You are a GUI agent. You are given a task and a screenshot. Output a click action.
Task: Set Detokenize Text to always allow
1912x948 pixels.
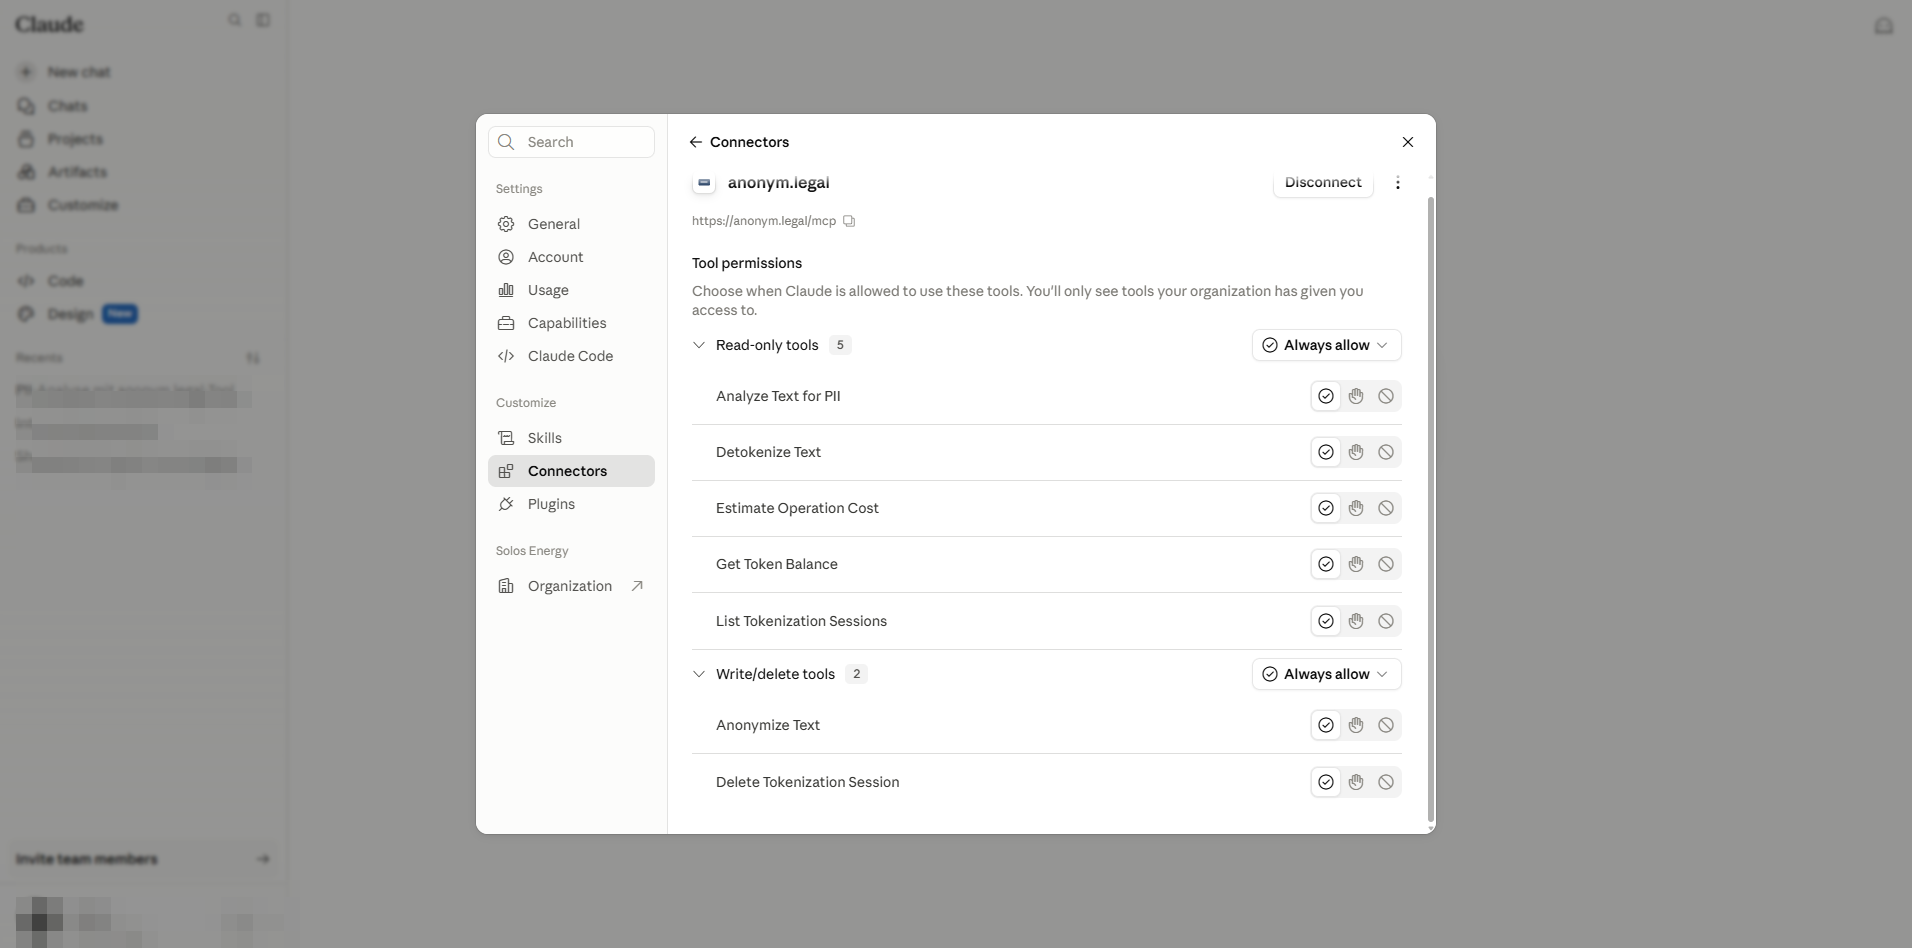(x=1326, y=452)
